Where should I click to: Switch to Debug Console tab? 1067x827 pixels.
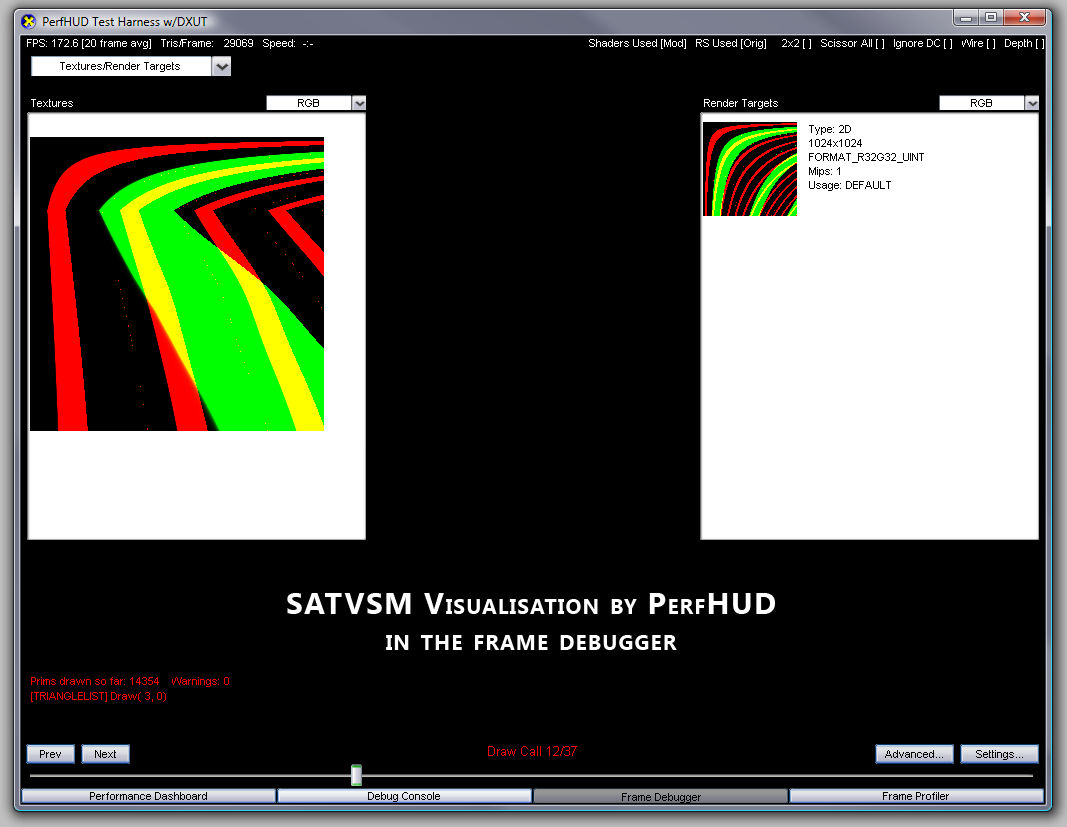click(x=404, y=796)
